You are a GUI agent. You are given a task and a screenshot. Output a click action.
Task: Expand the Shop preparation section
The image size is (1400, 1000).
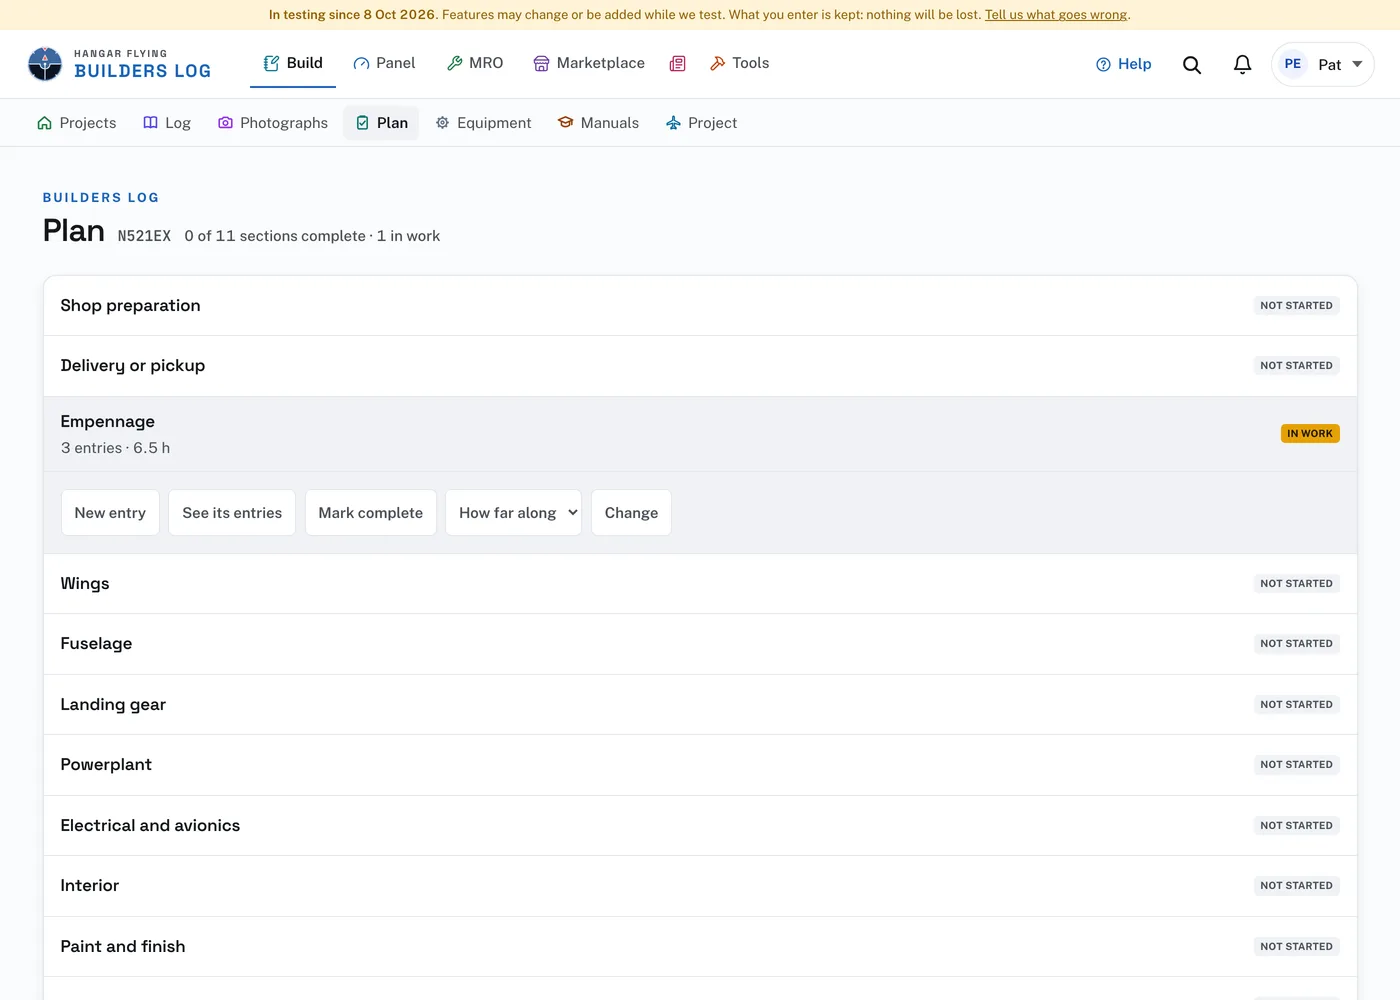pos(700,306)
